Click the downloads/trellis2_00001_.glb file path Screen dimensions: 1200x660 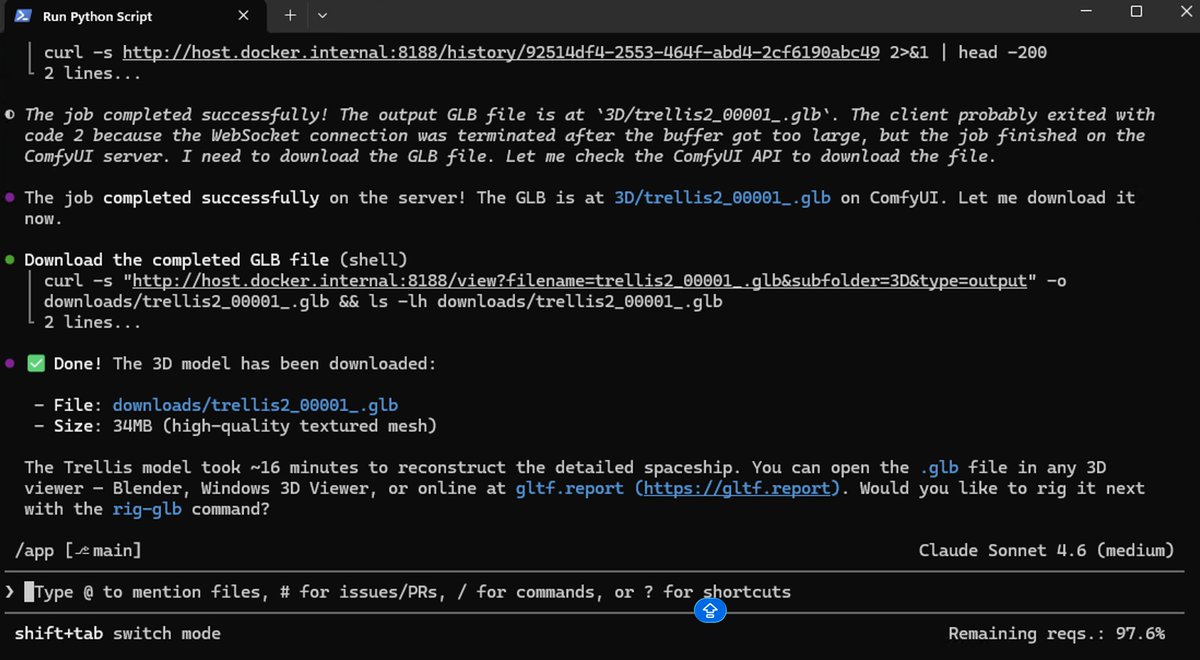point(255,405)
